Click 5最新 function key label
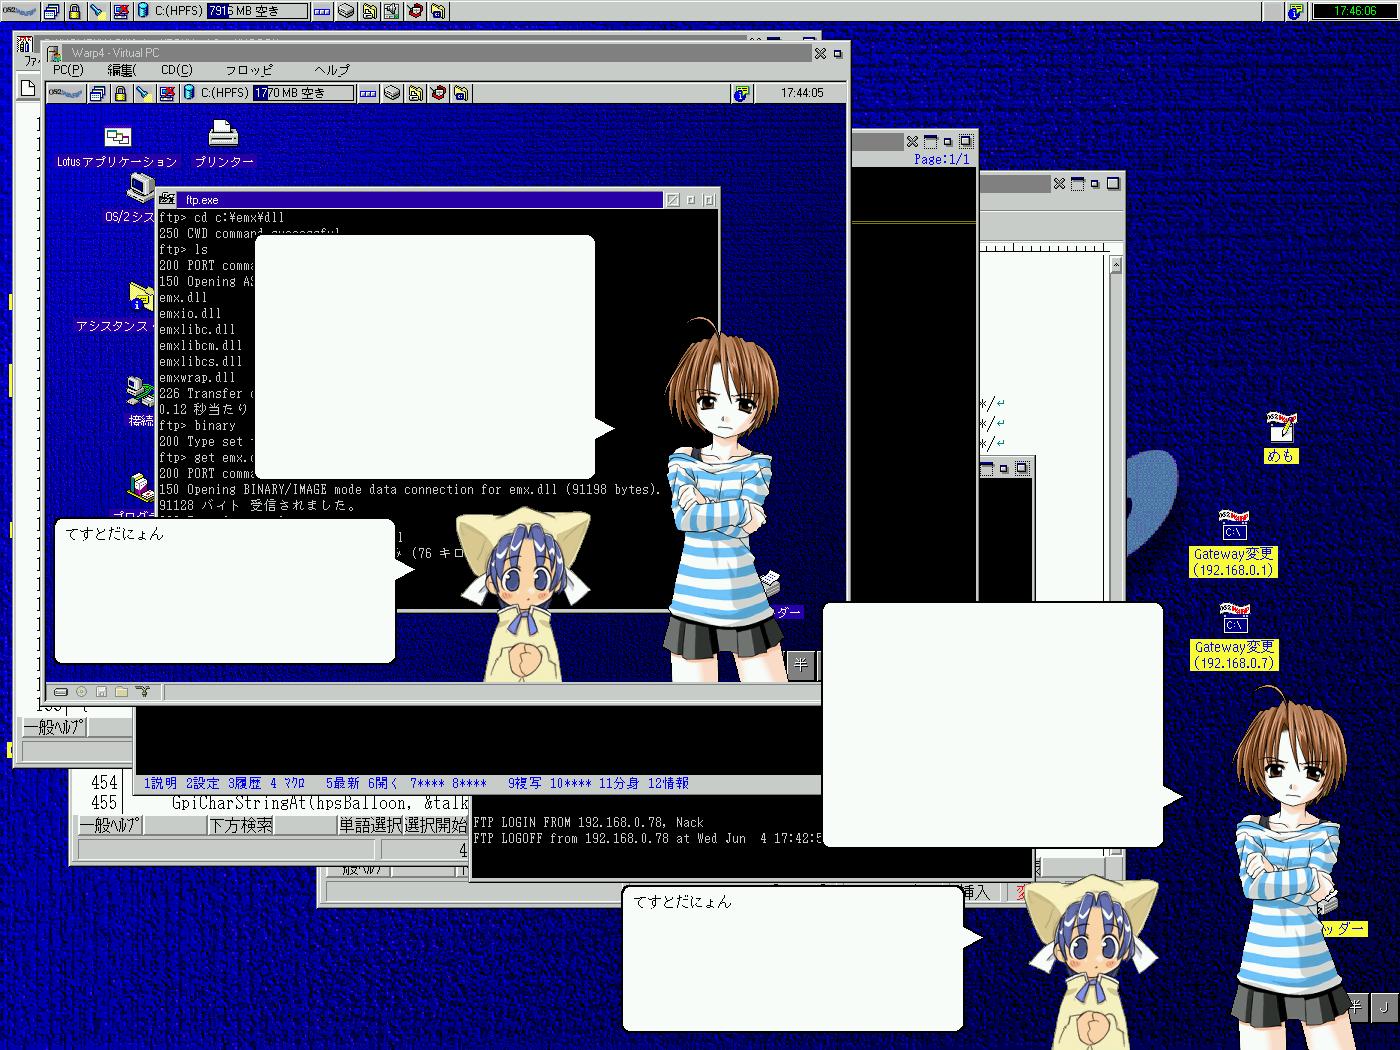 (342, 783)
